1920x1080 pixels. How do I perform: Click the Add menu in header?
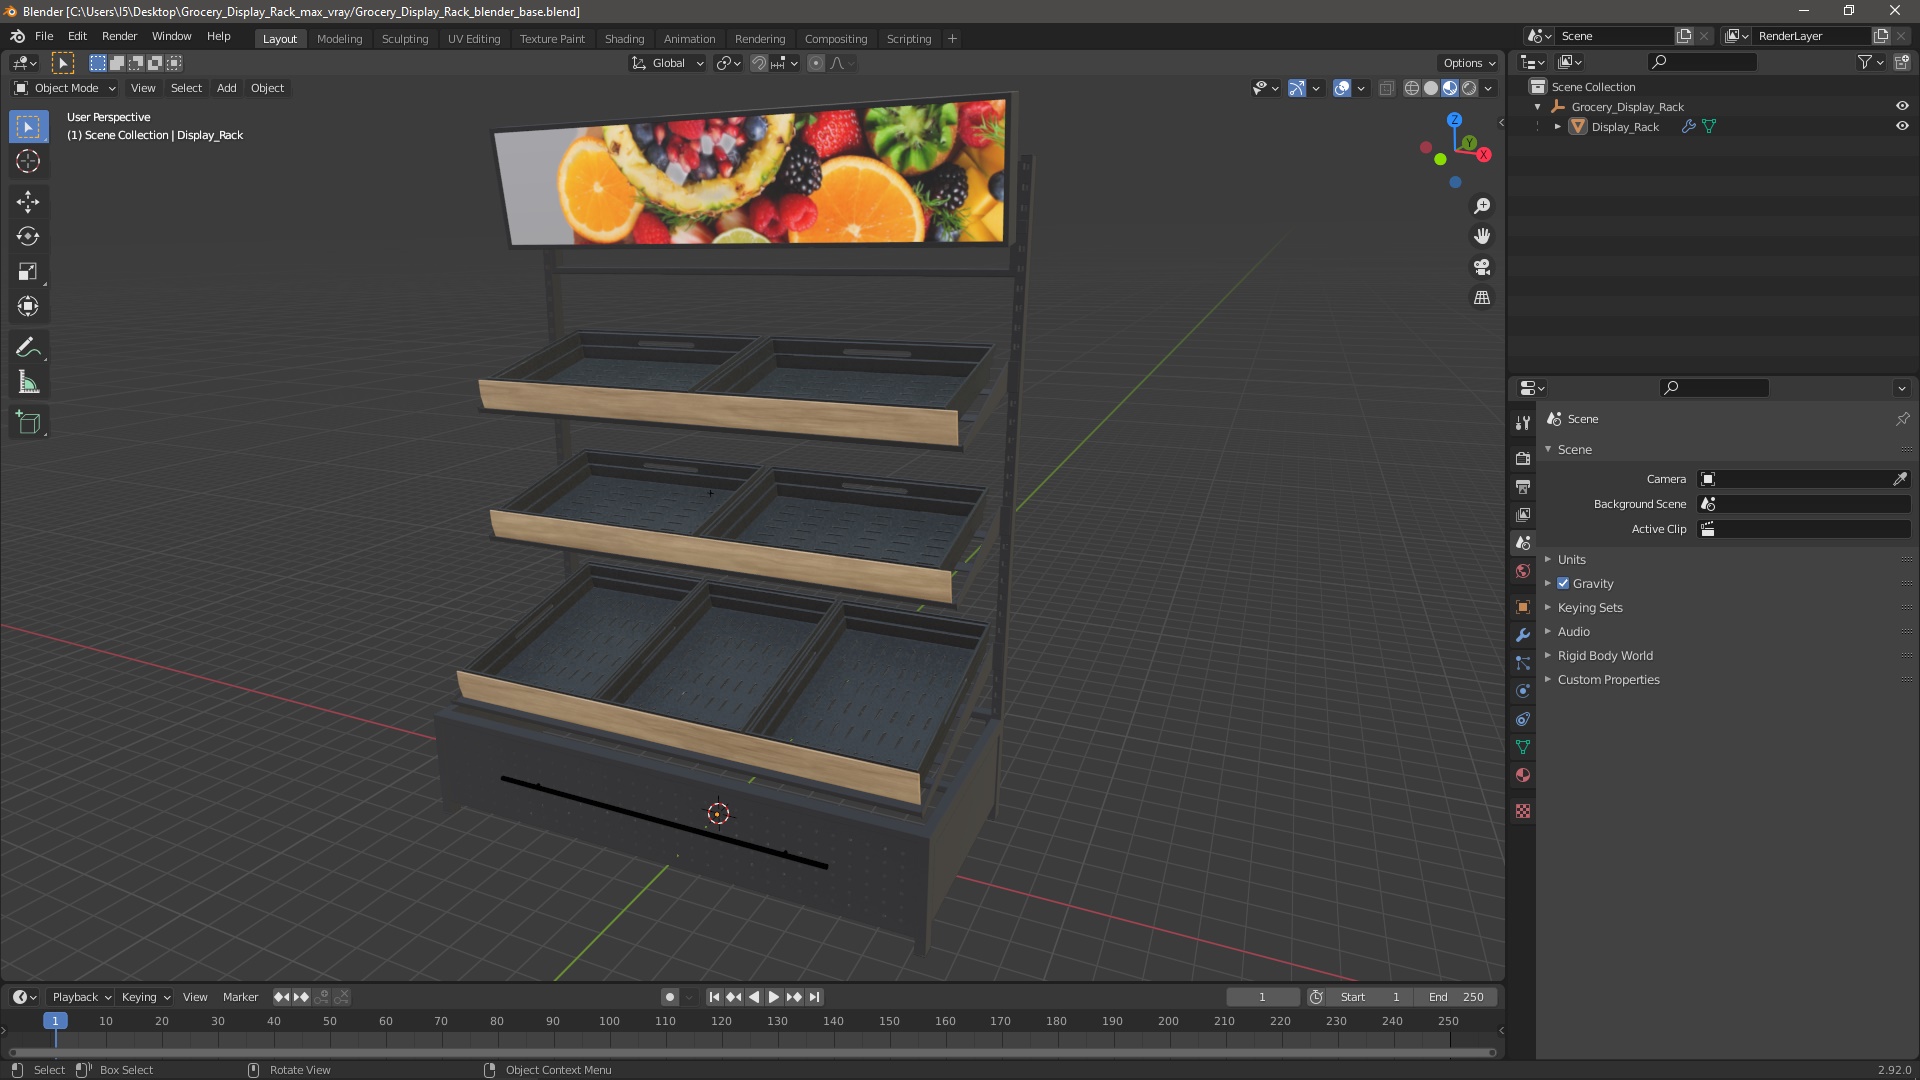225,87
